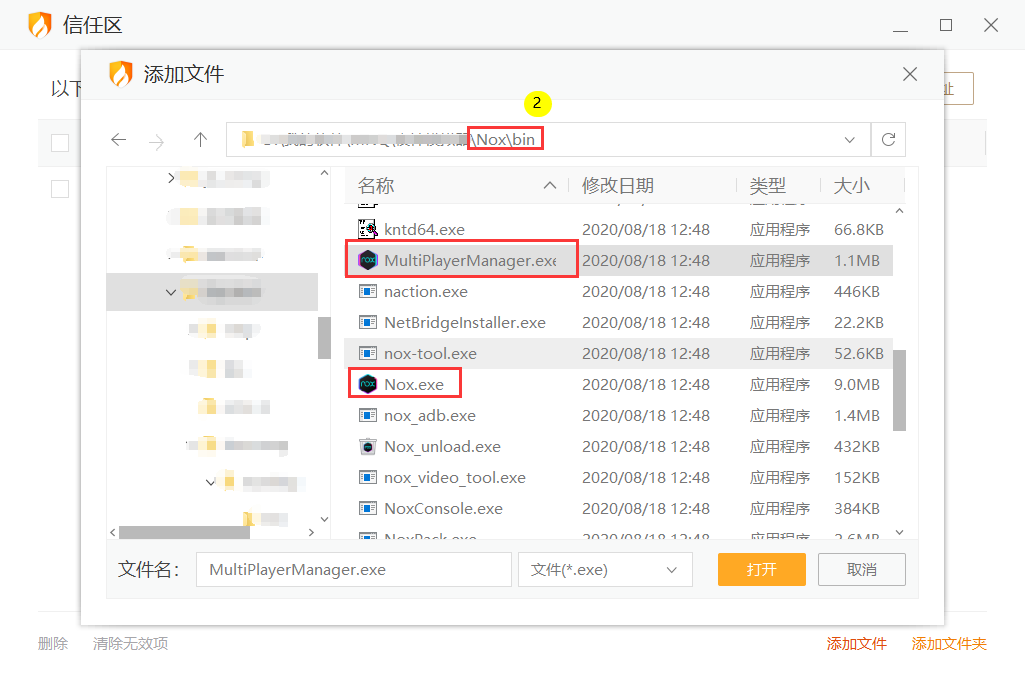Viewport: 1025px width, 675px height.
Task: Click 添加文件 link in 信任区 window
Action: click(856, 644)
